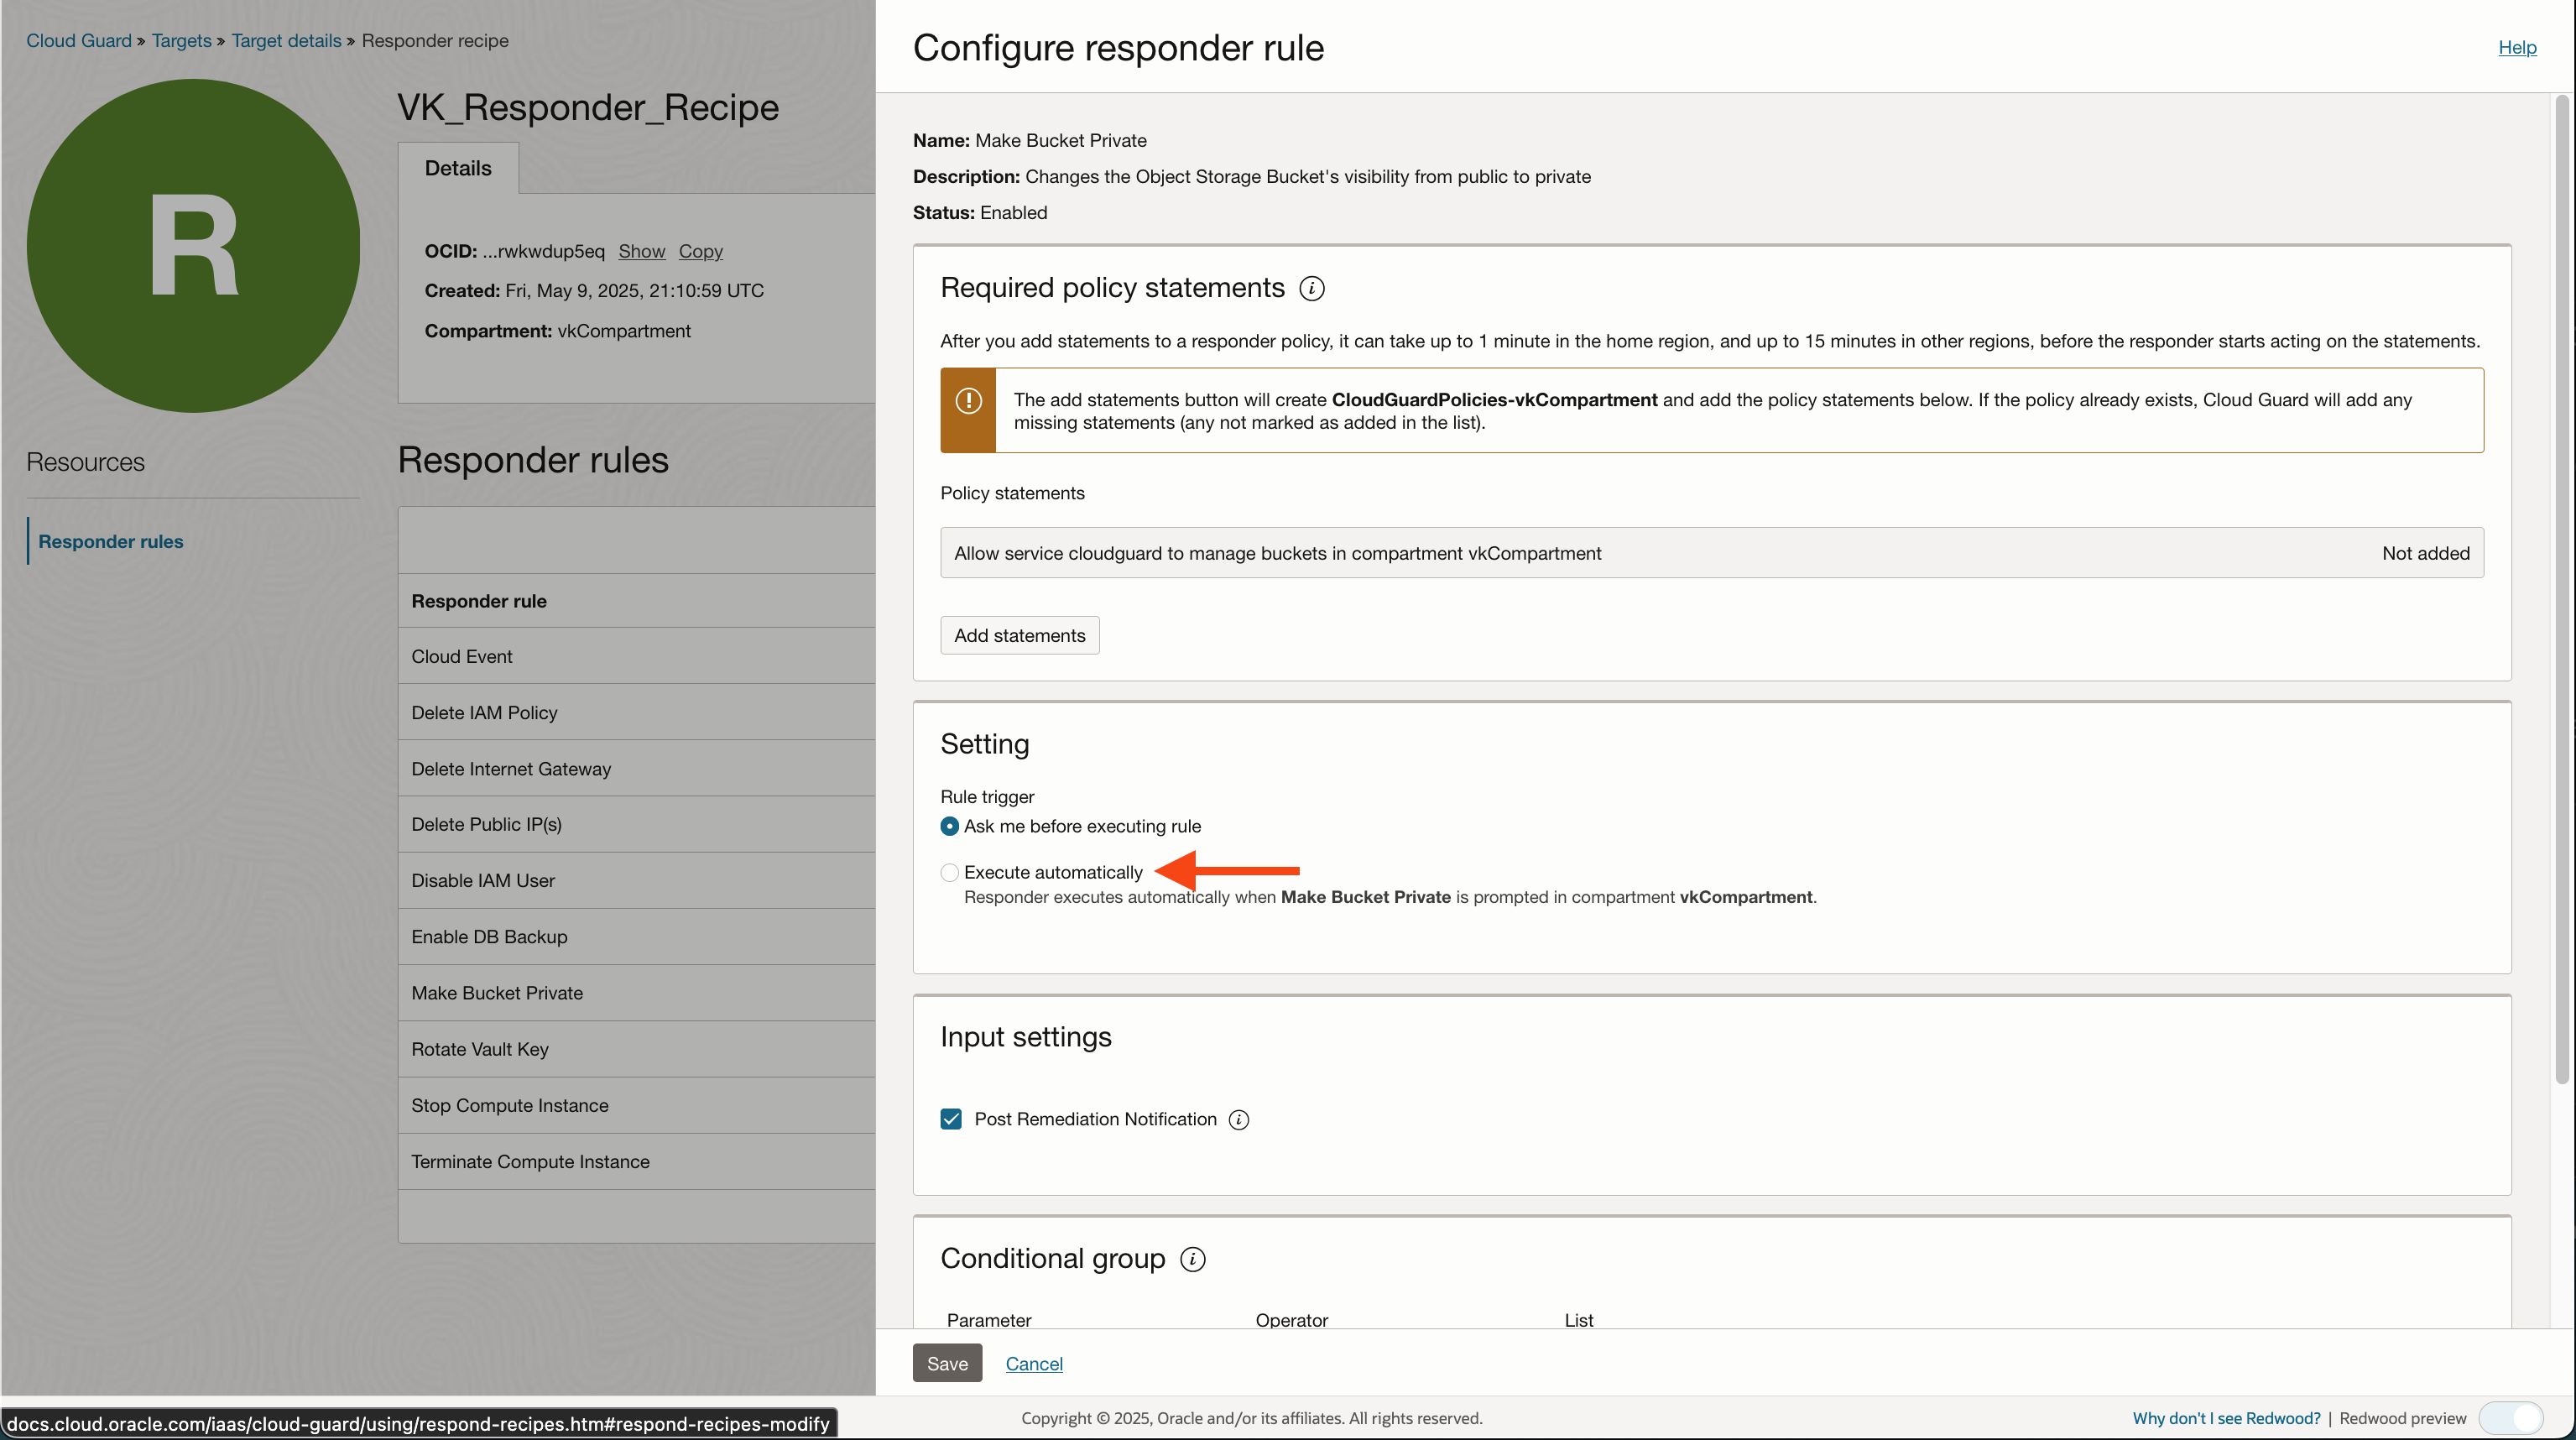This screenshot has height=1440, width=2576.
Task: Select Make Bucket Private responder rule
Action: (x=497, y=992)
